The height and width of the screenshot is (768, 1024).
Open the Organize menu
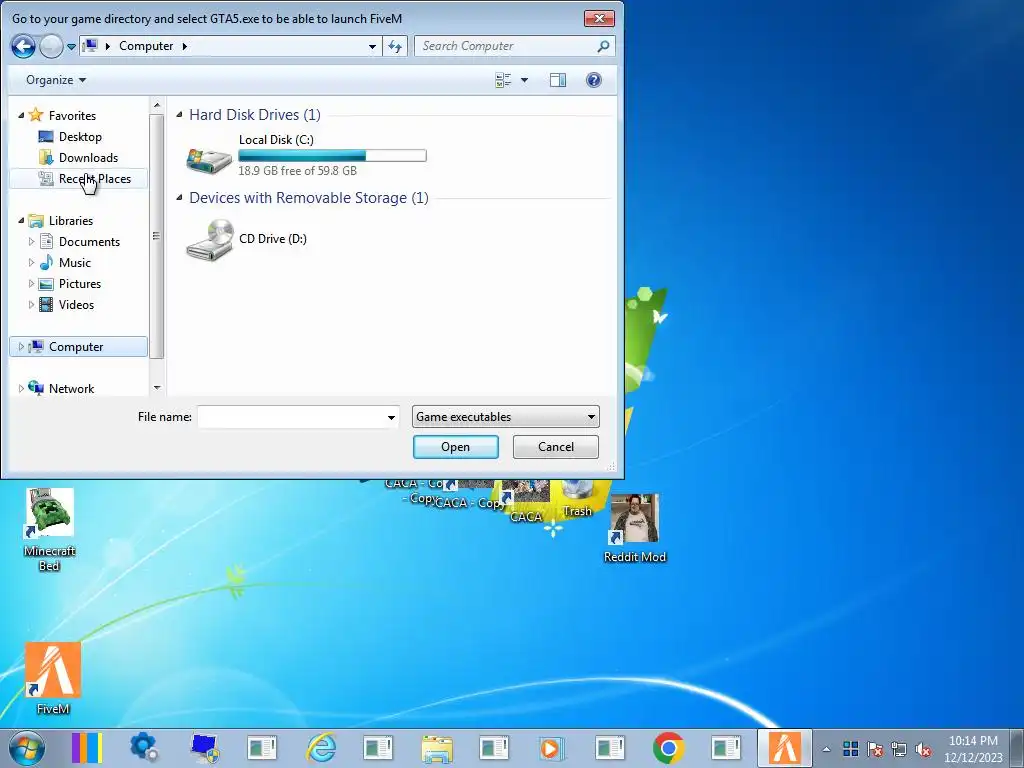tap(56, 80)
